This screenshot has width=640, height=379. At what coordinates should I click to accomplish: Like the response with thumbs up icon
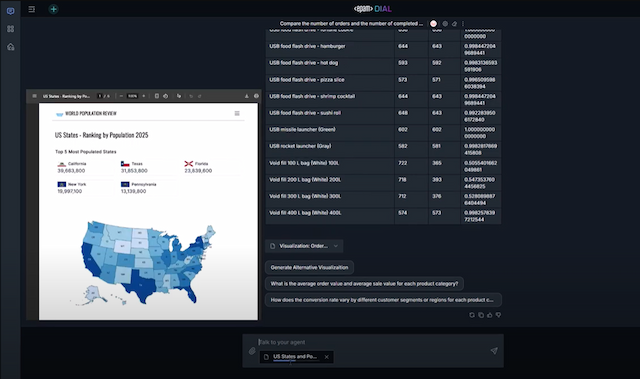(489, 315)
